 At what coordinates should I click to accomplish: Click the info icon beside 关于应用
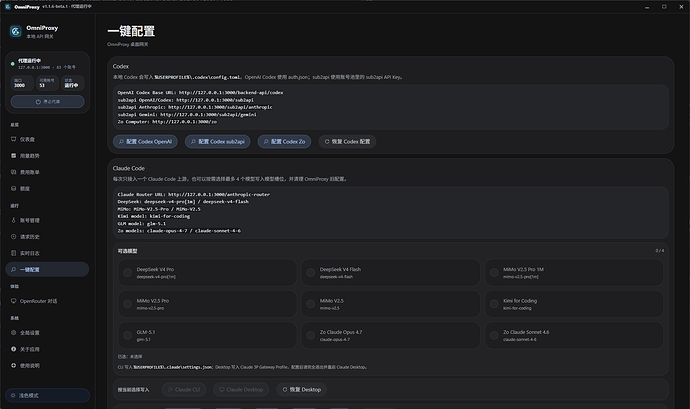tap(14, 349)
